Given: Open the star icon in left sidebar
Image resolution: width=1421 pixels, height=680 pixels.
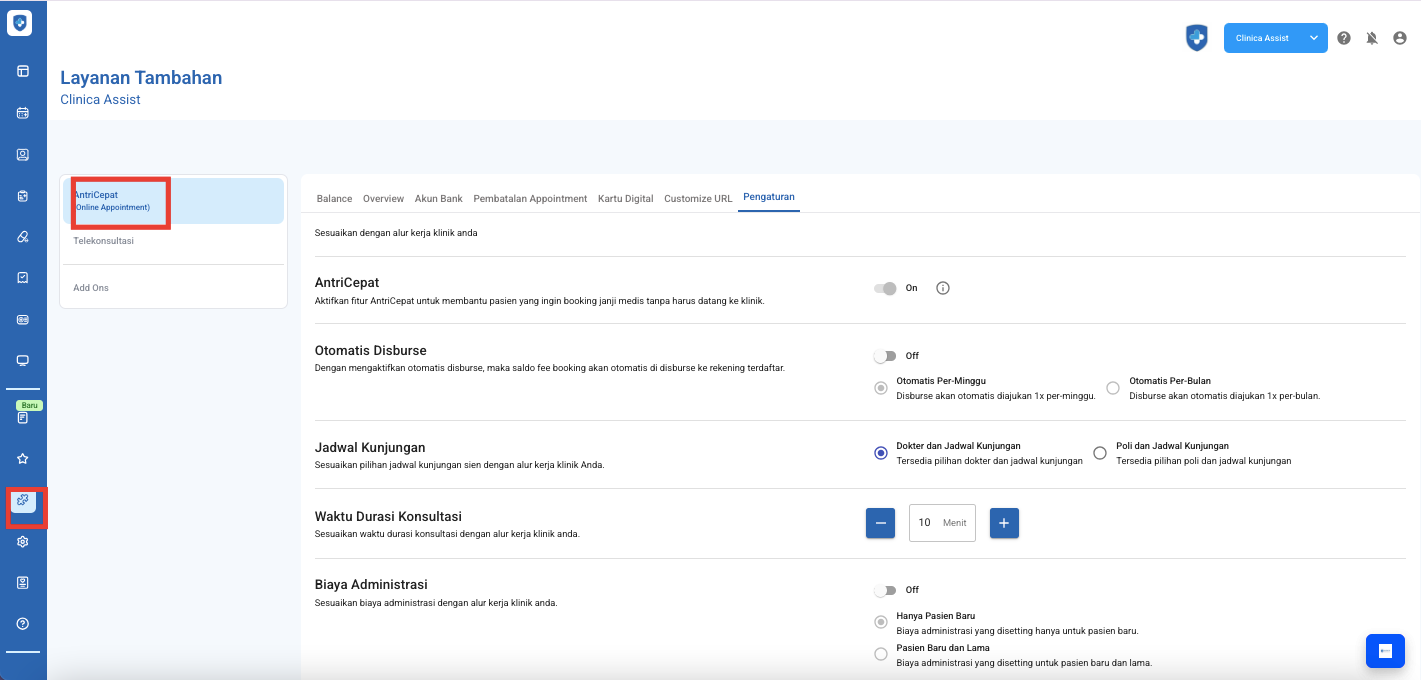Looking at the screenshot, I should point(23,458).
